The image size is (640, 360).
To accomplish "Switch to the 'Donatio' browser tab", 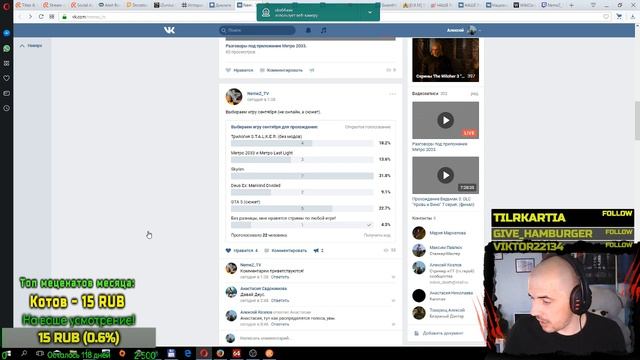I will (137, 5).
